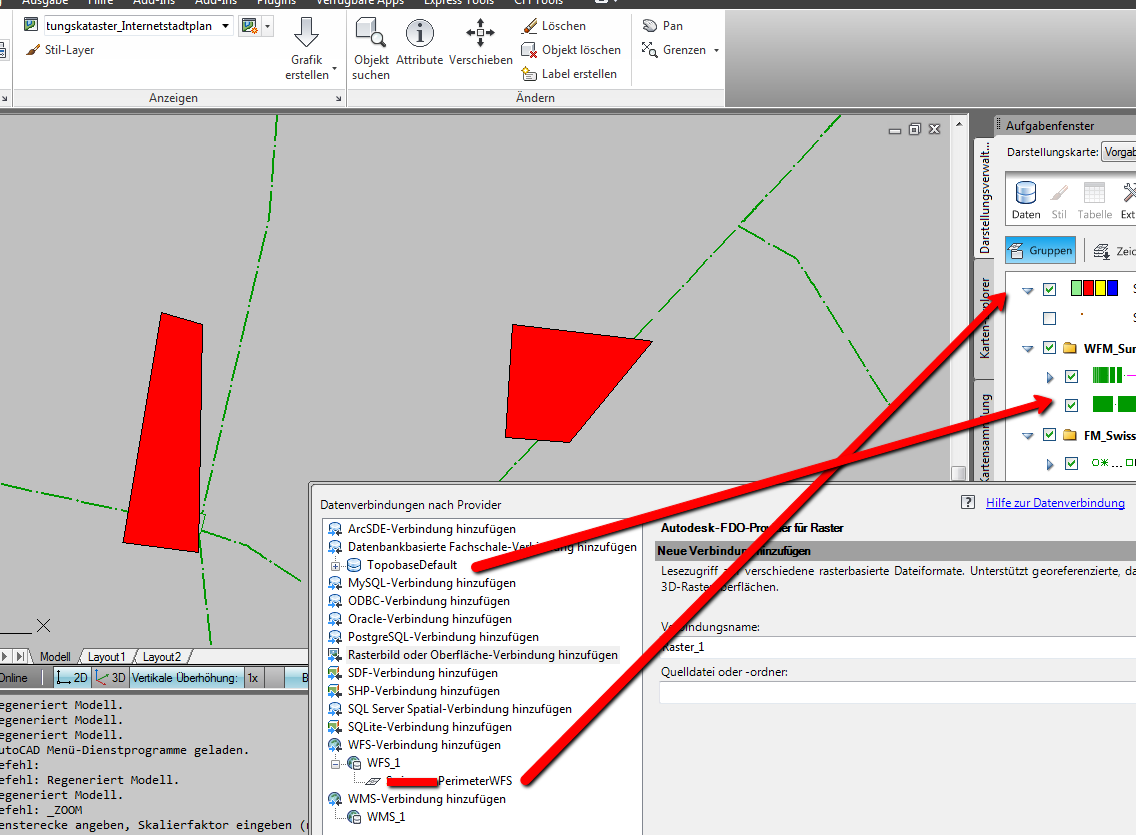Image resolution: width=1136 pixels, height=835 pixels.
Task: Activate the Pan tool
Action: [663, 26]
